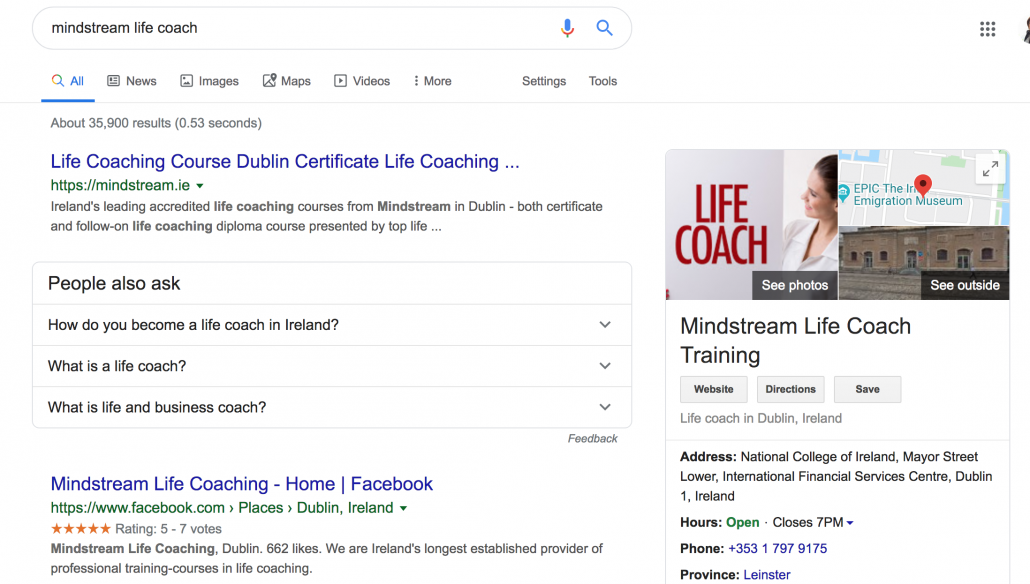This screenshot has width=1030, height=584.
Task: Switch to the Videos tab
Action: coord(362,81)
